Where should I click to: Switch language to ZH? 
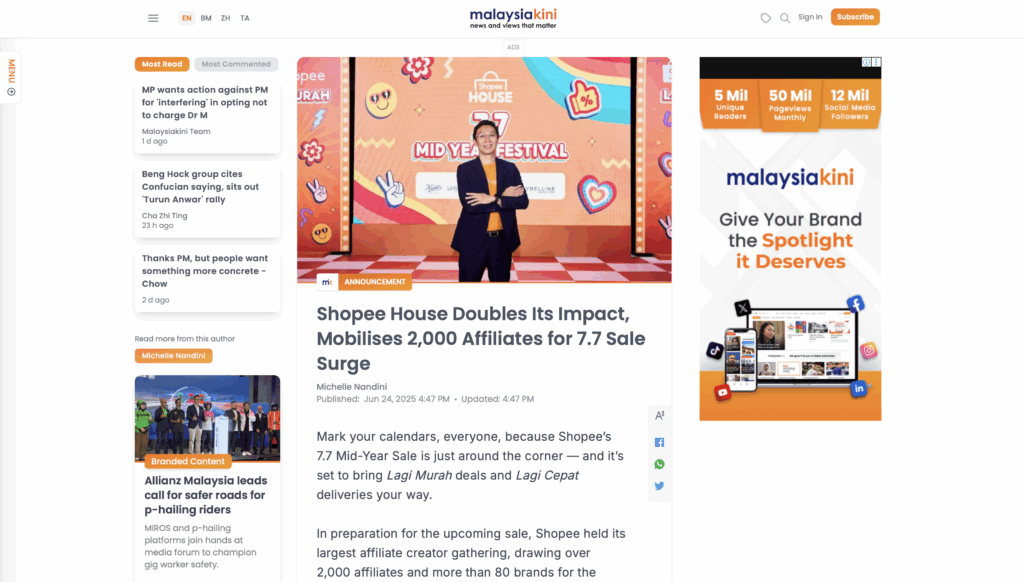click(225, 18)
